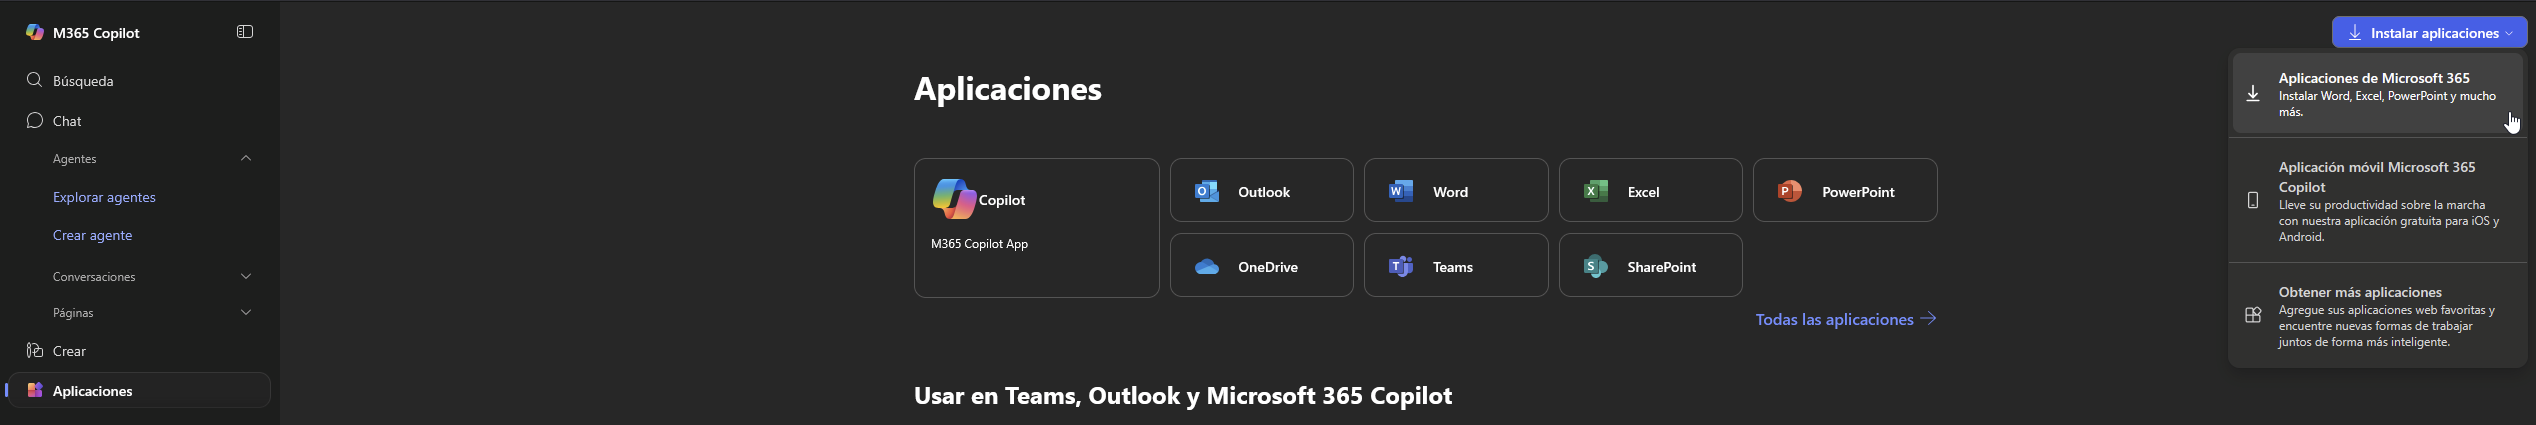Click the Outlook app icon
The image size is (2536, 425).
point(1207,191)
